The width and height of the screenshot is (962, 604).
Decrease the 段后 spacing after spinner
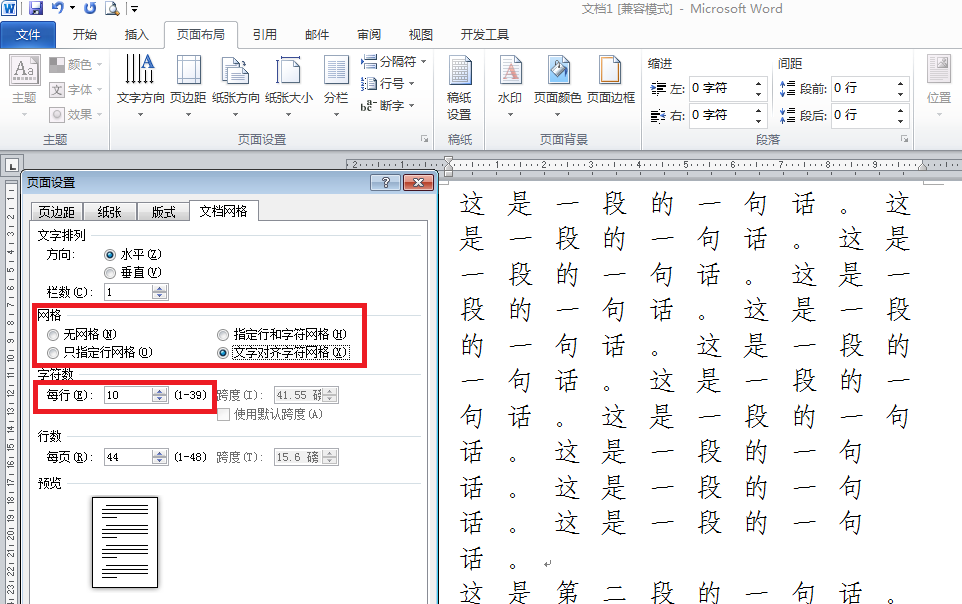coord(900,120)
